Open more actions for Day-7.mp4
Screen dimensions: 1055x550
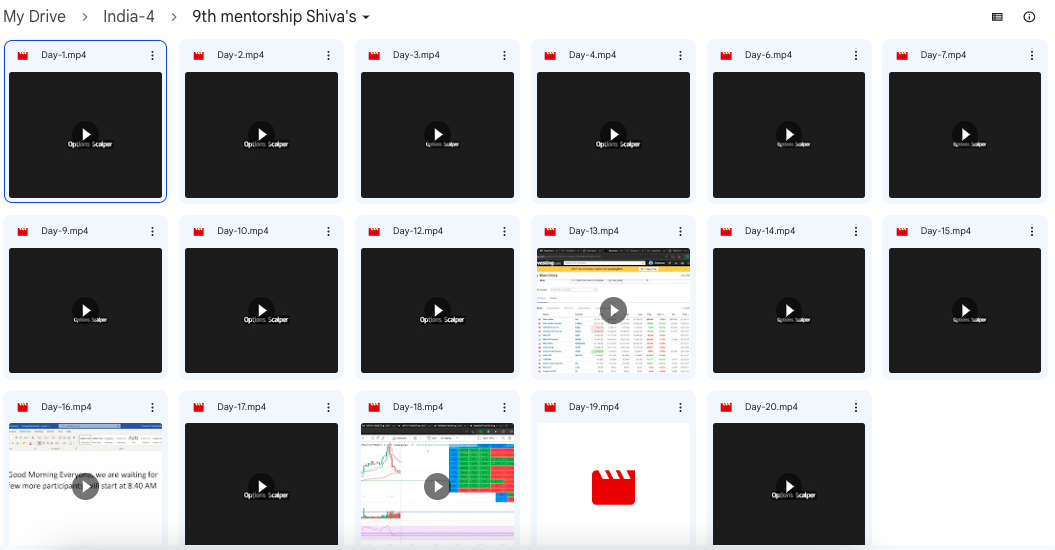(x=1032, y=56)
